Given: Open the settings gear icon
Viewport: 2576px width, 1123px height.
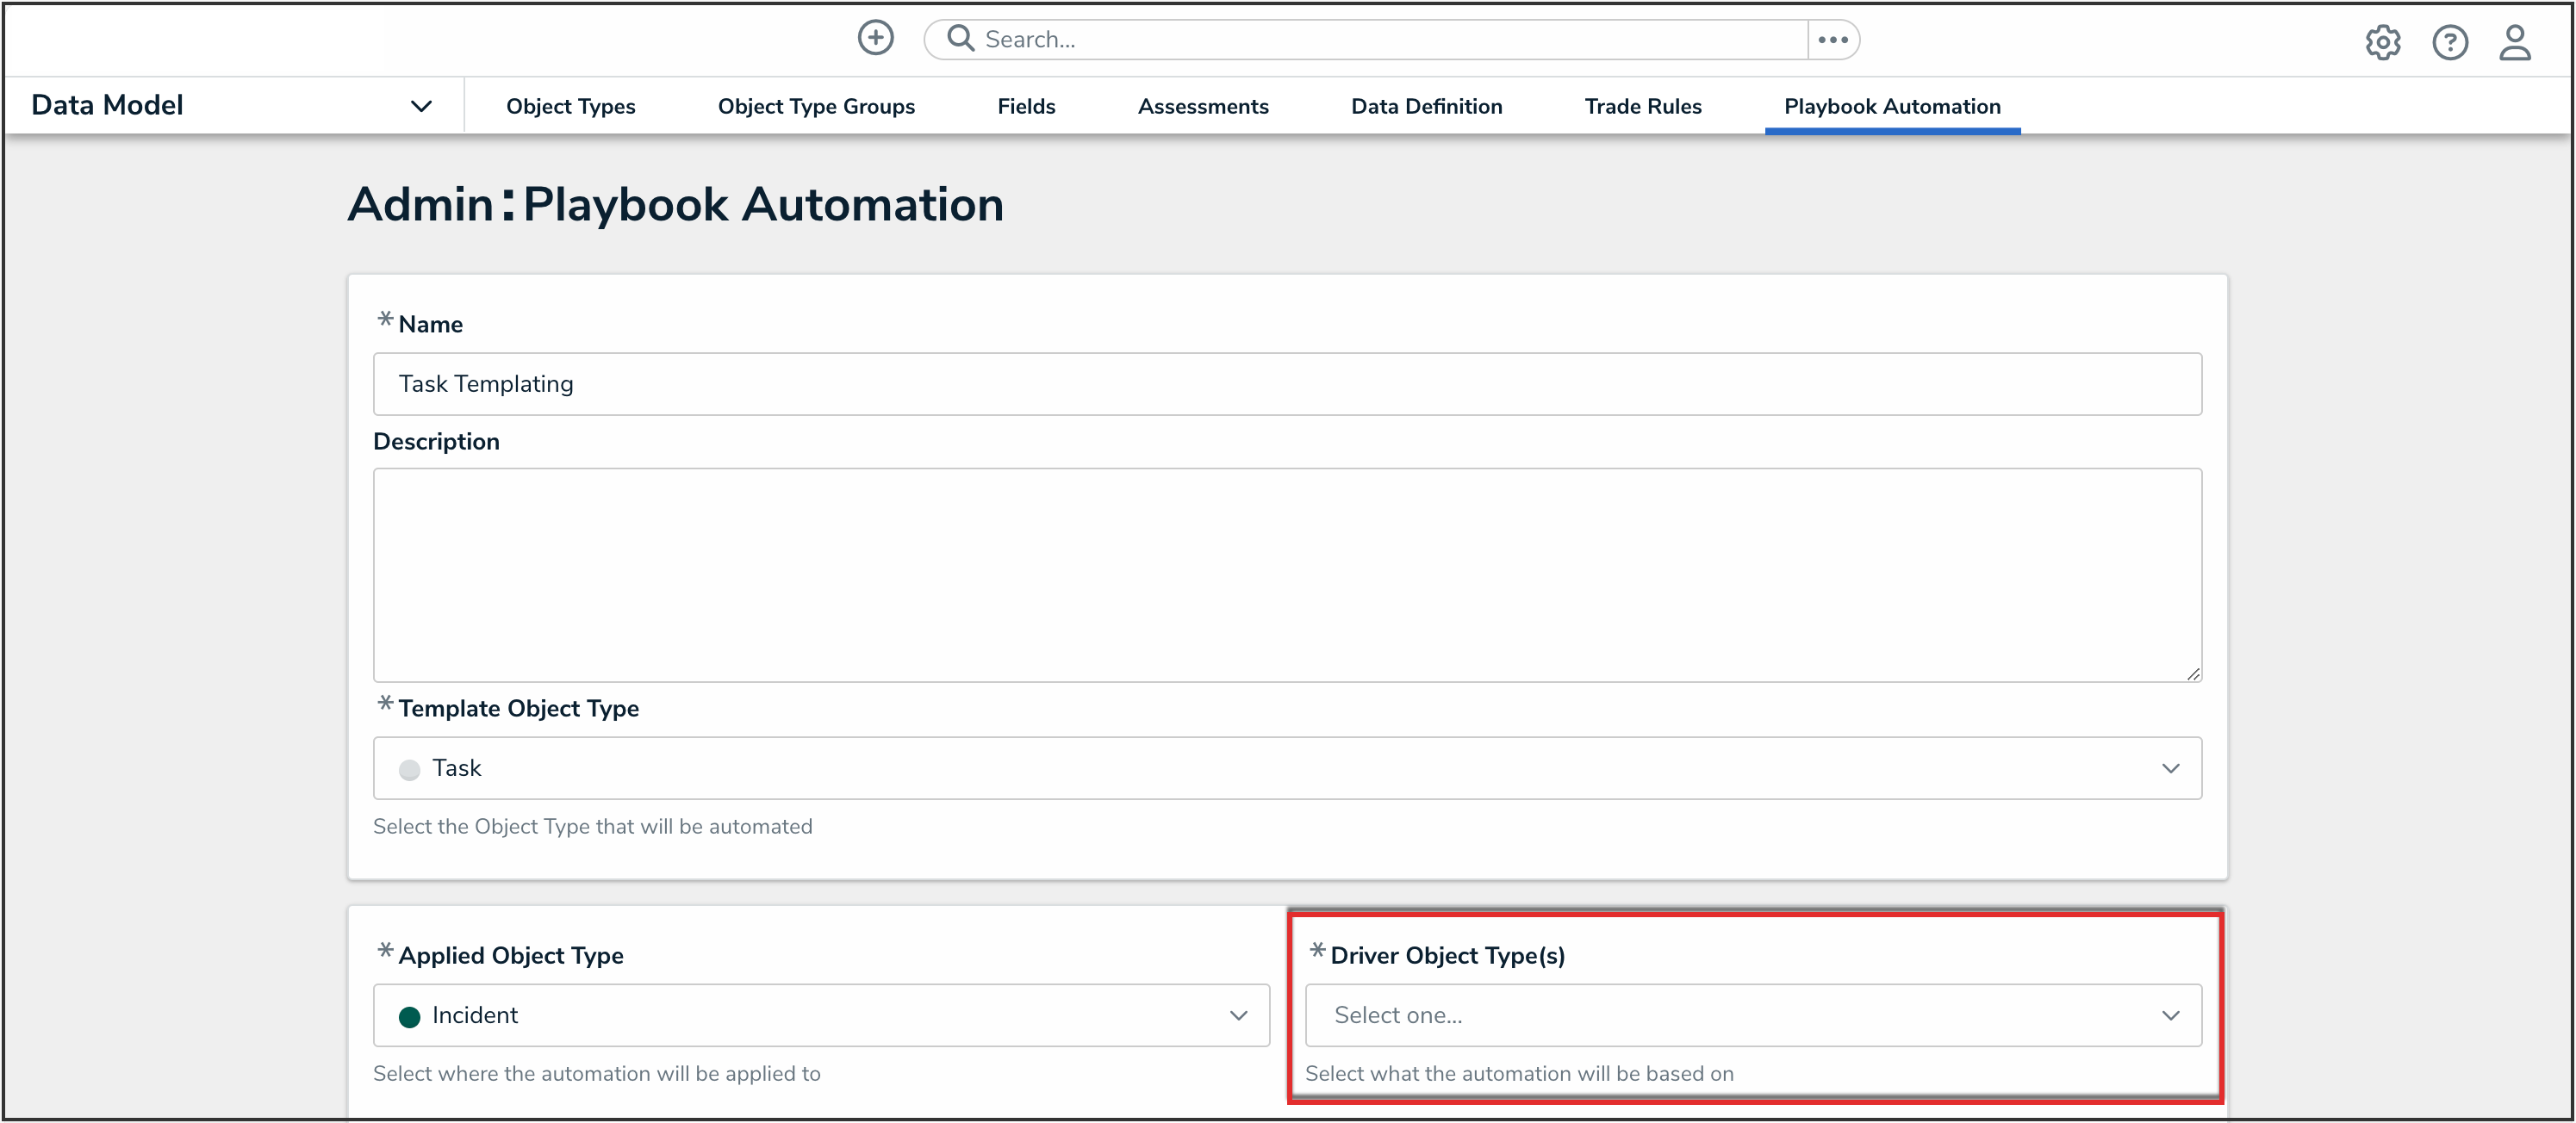Looking at the screenshot, I should (2382, 42).
